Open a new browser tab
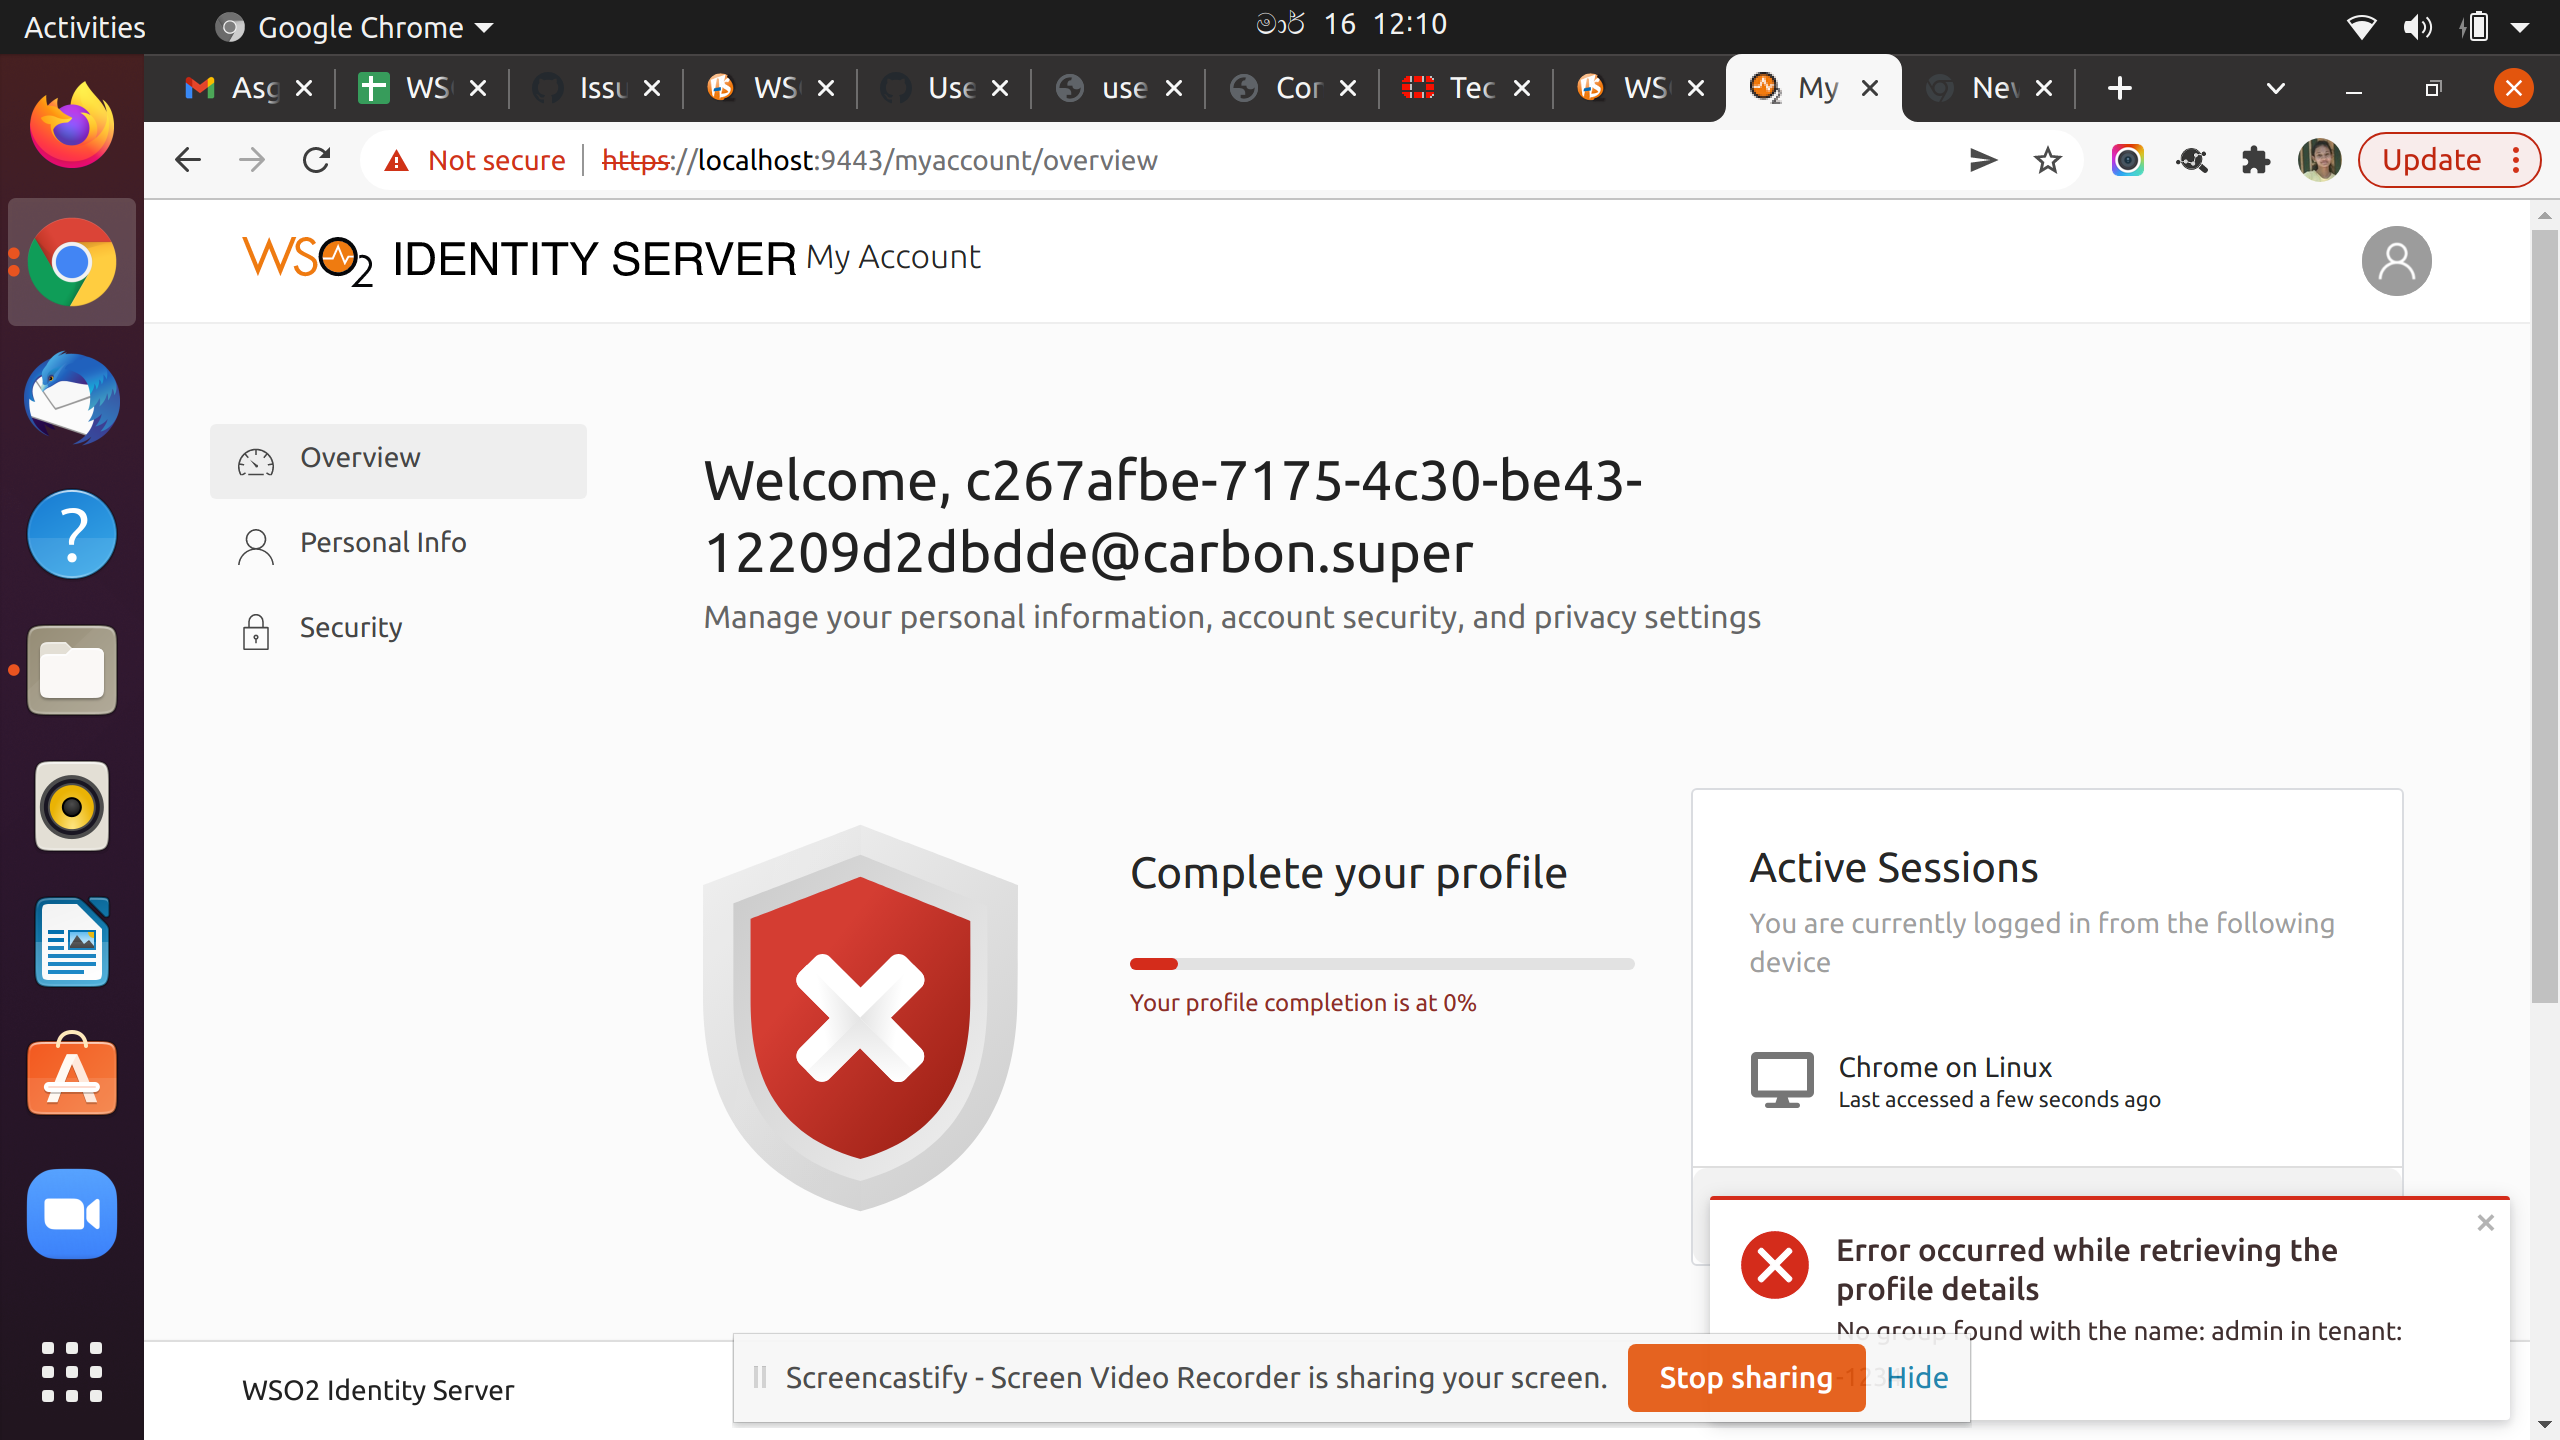The height and width of the screenshot is (1440, 2560). 2119,88
